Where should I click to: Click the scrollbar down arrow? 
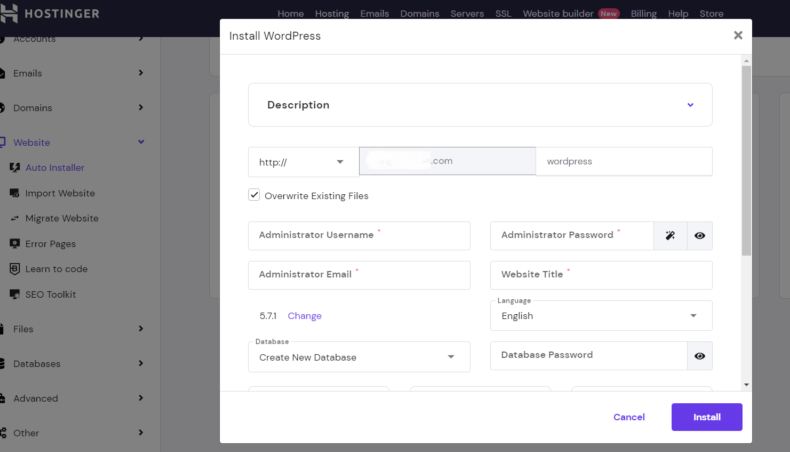746,384
